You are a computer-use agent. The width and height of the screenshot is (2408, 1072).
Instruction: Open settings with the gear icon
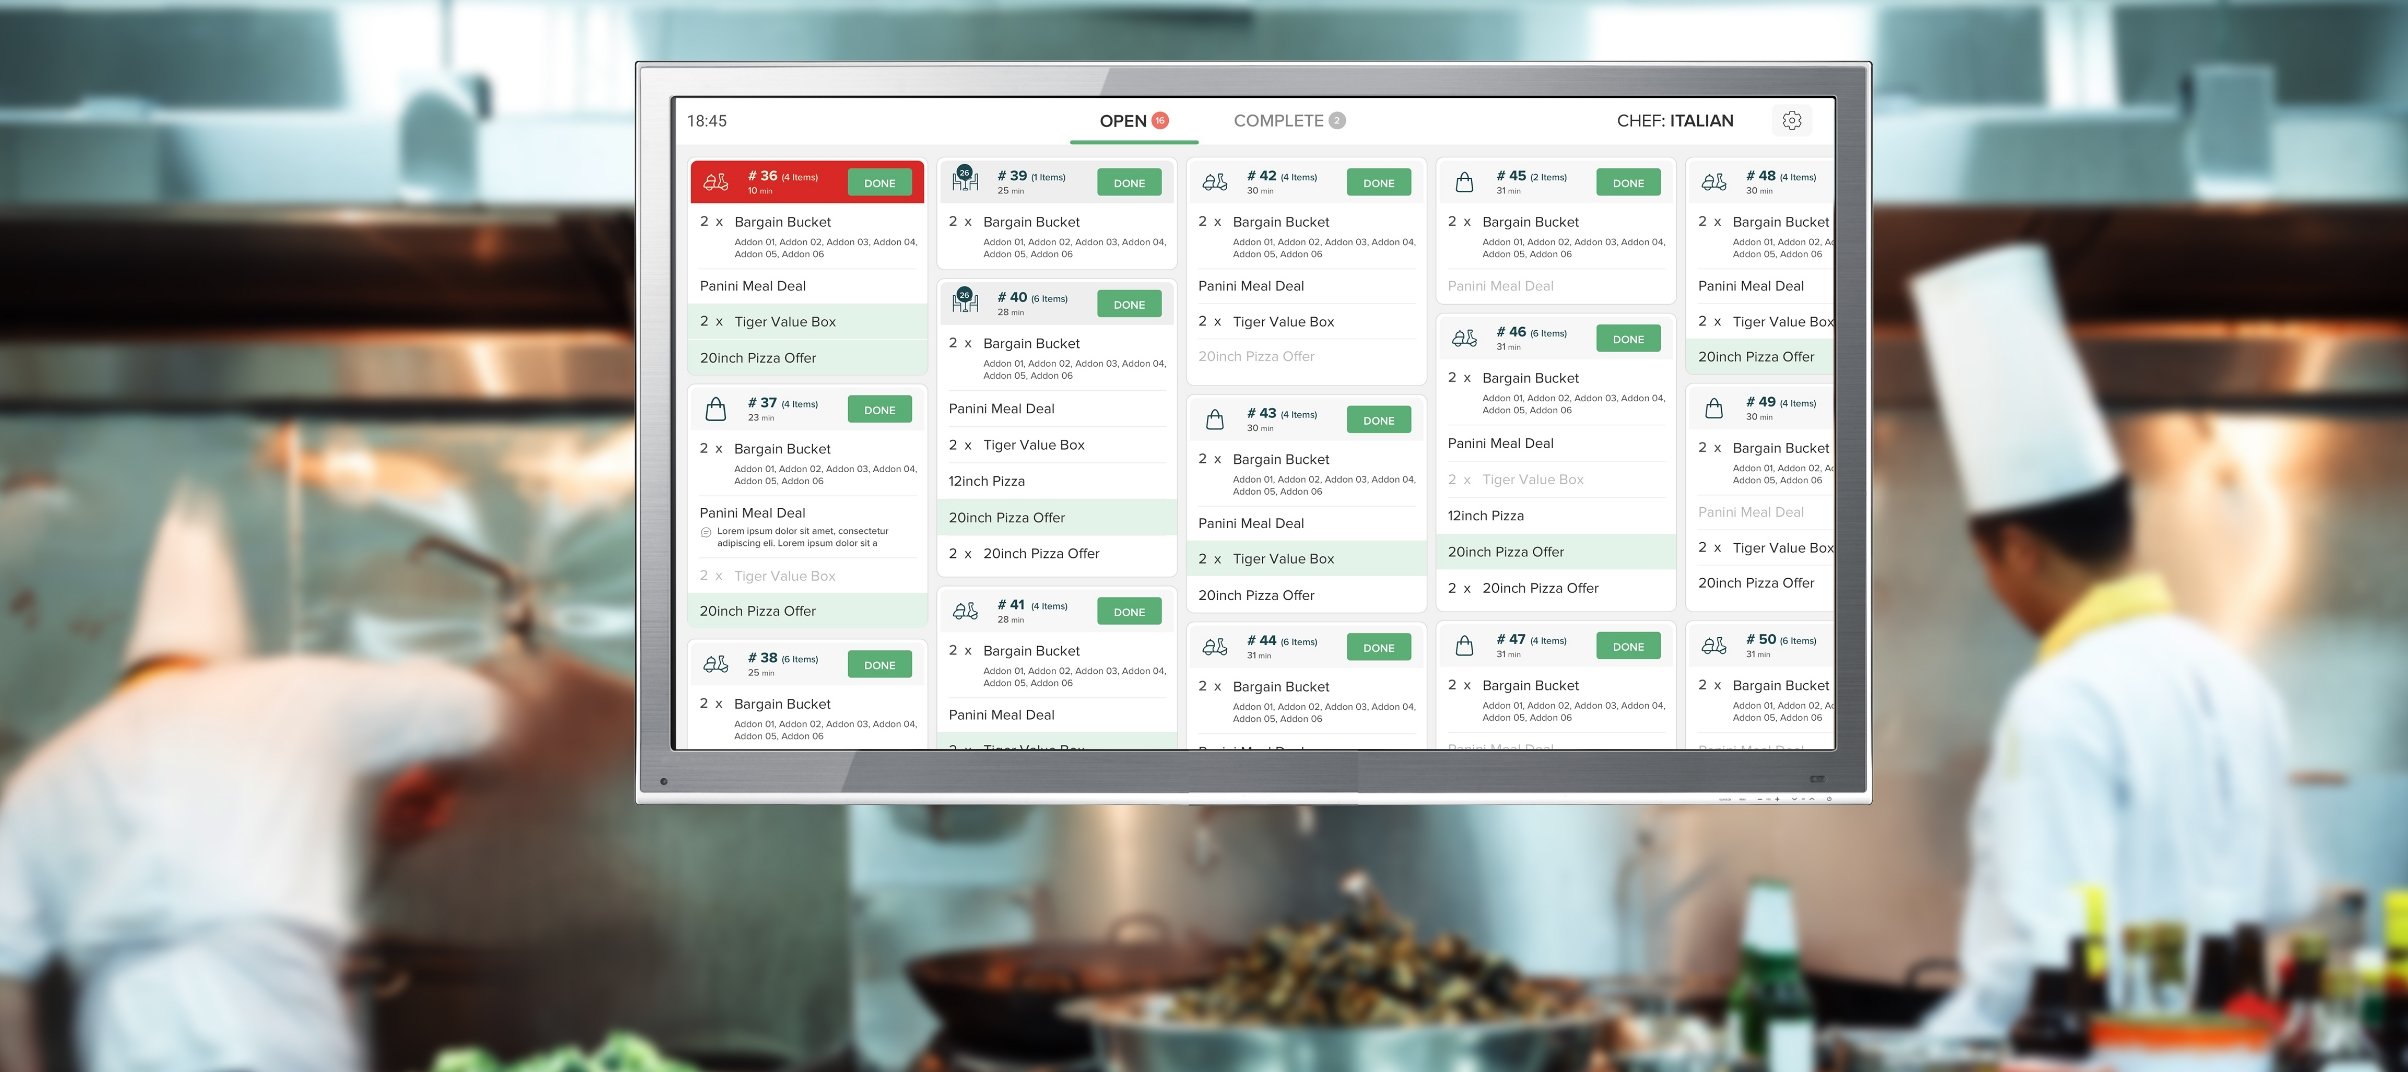tap(1793, 120)
